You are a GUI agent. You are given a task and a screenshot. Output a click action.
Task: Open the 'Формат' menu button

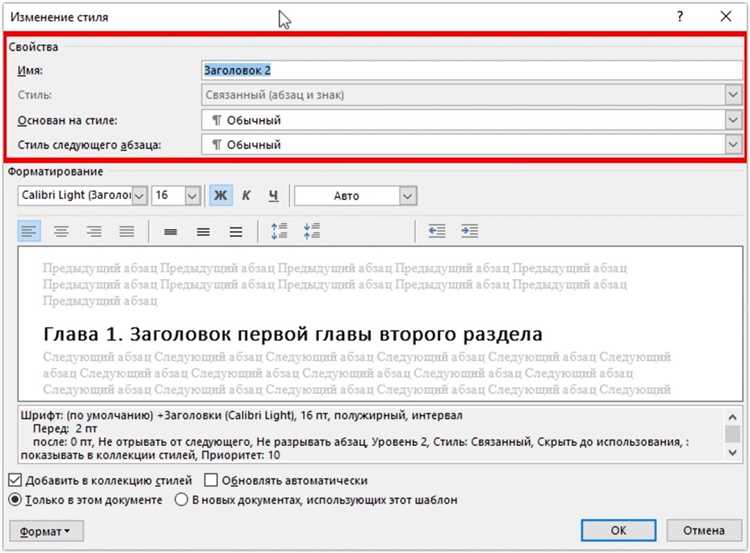pos(46,531)
